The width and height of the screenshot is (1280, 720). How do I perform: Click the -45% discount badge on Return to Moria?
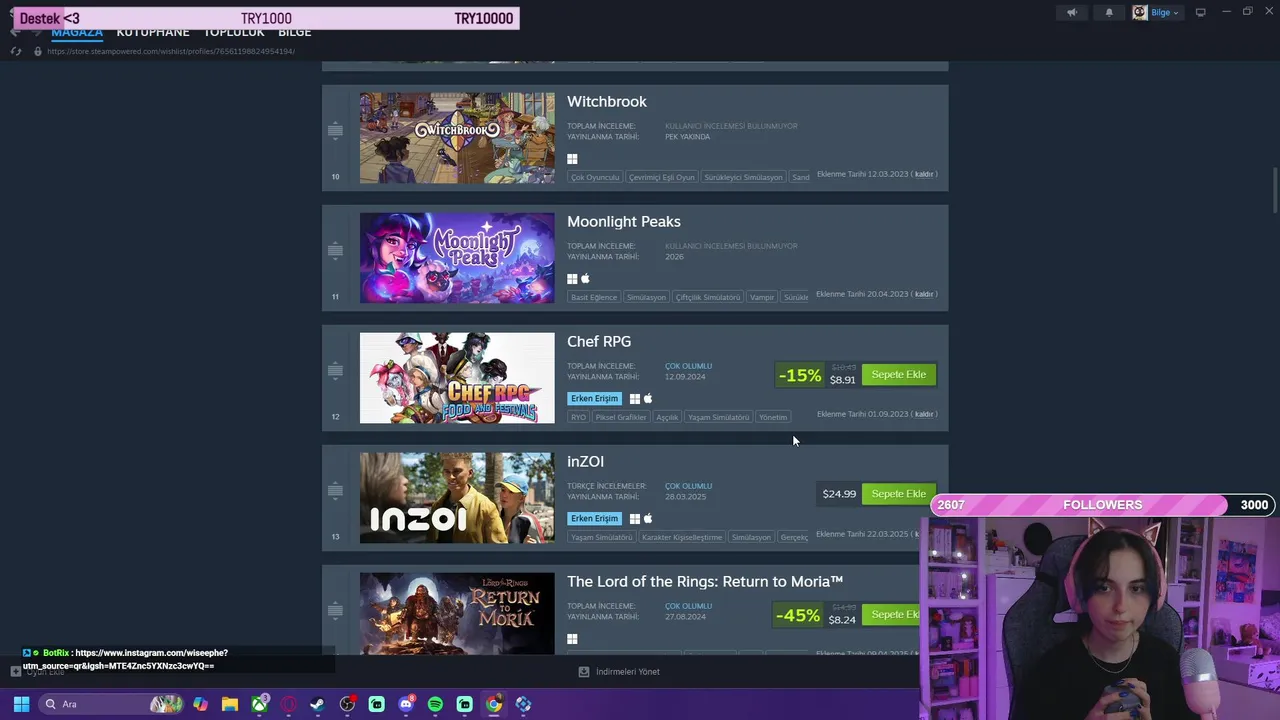798,615
